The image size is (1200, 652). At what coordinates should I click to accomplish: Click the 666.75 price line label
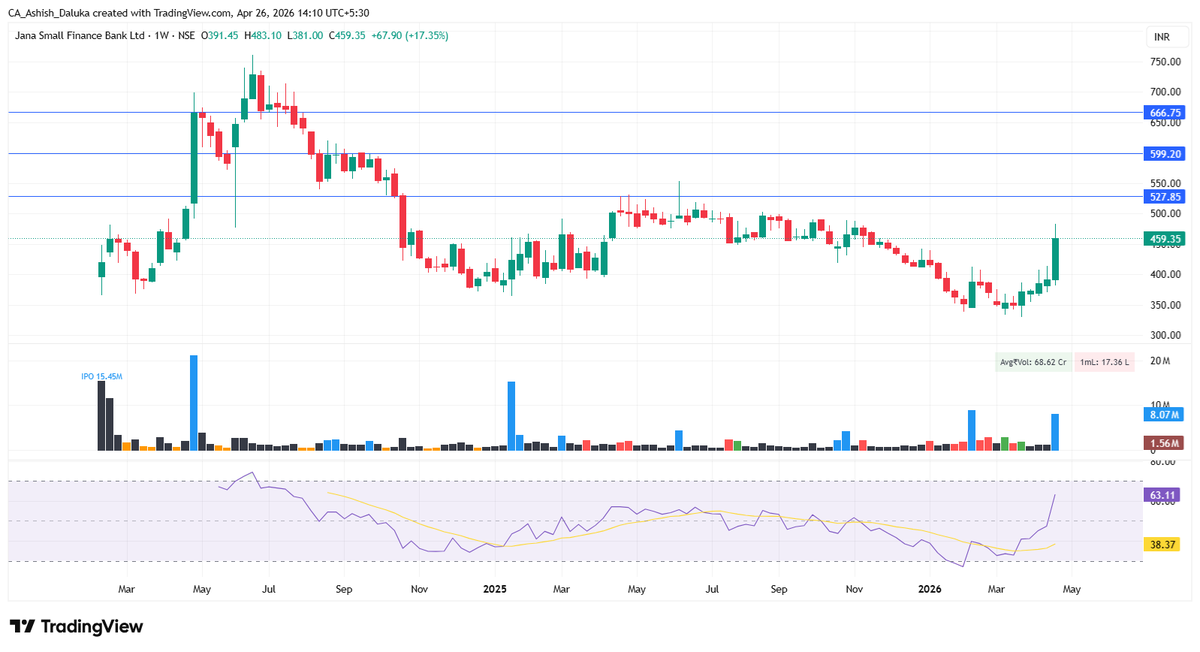coord(1164,113)
